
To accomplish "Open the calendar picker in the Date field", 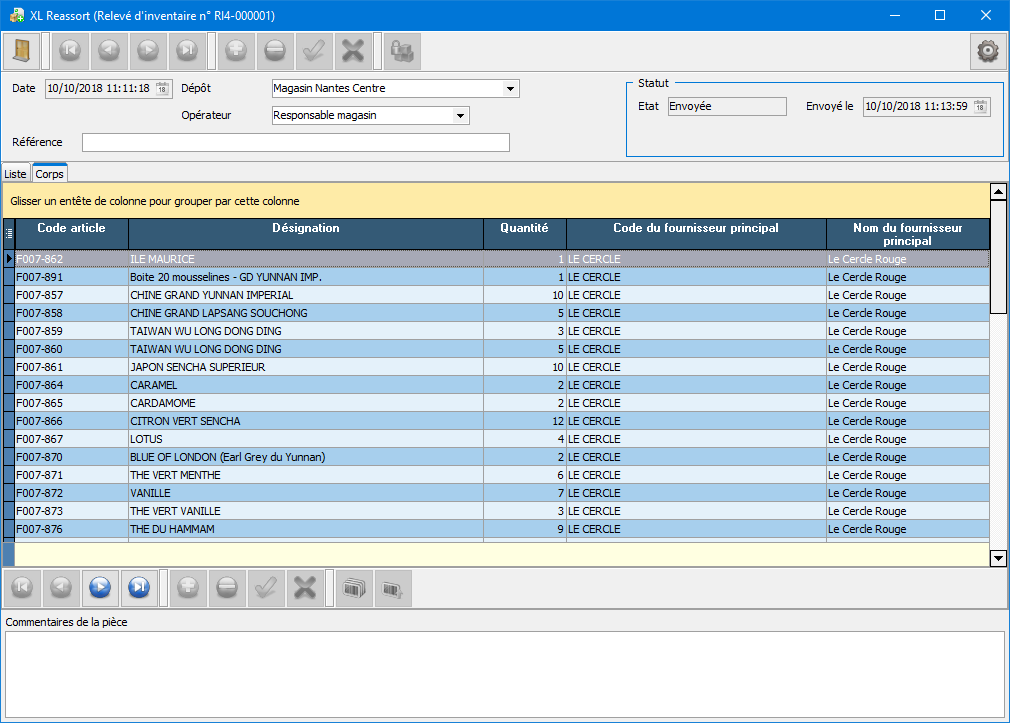I will tap(163, 88).
